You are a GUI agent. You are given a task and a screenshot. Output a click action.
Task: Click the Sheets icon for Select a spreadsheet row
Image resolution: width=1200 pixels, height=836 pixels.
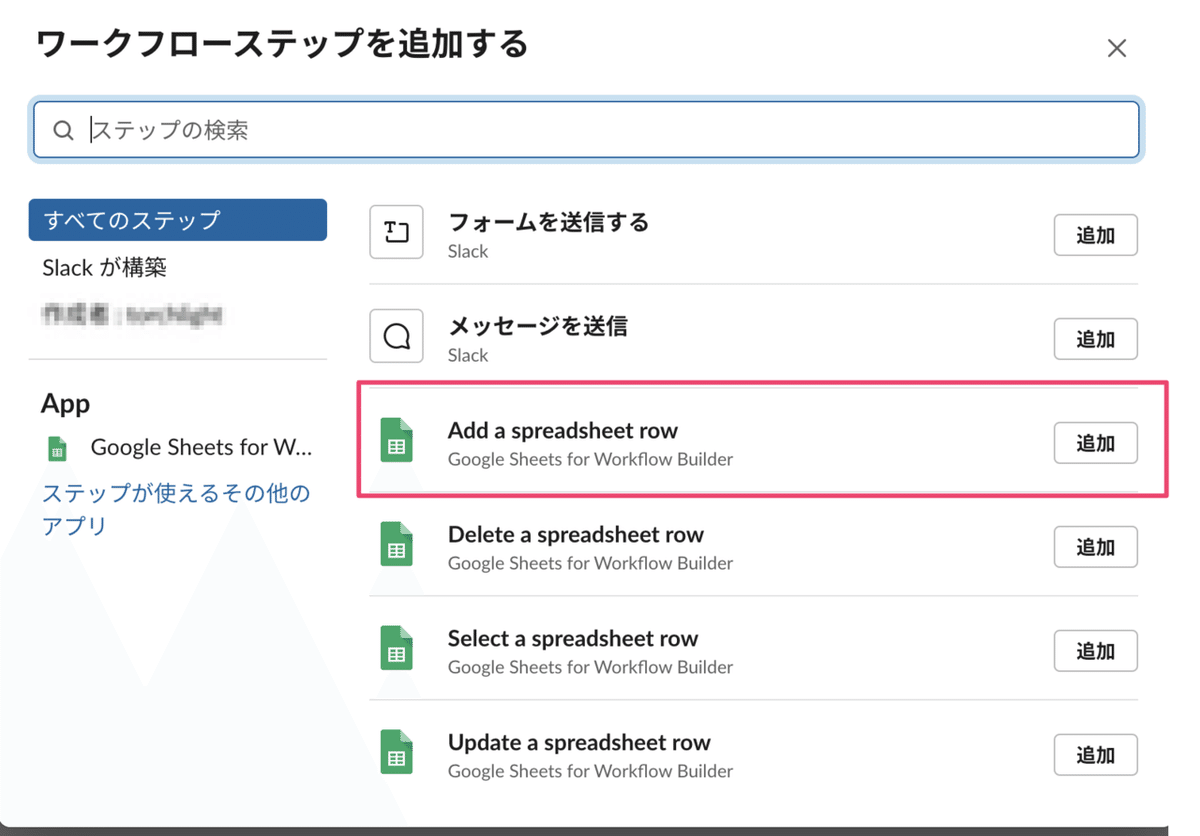396,649
